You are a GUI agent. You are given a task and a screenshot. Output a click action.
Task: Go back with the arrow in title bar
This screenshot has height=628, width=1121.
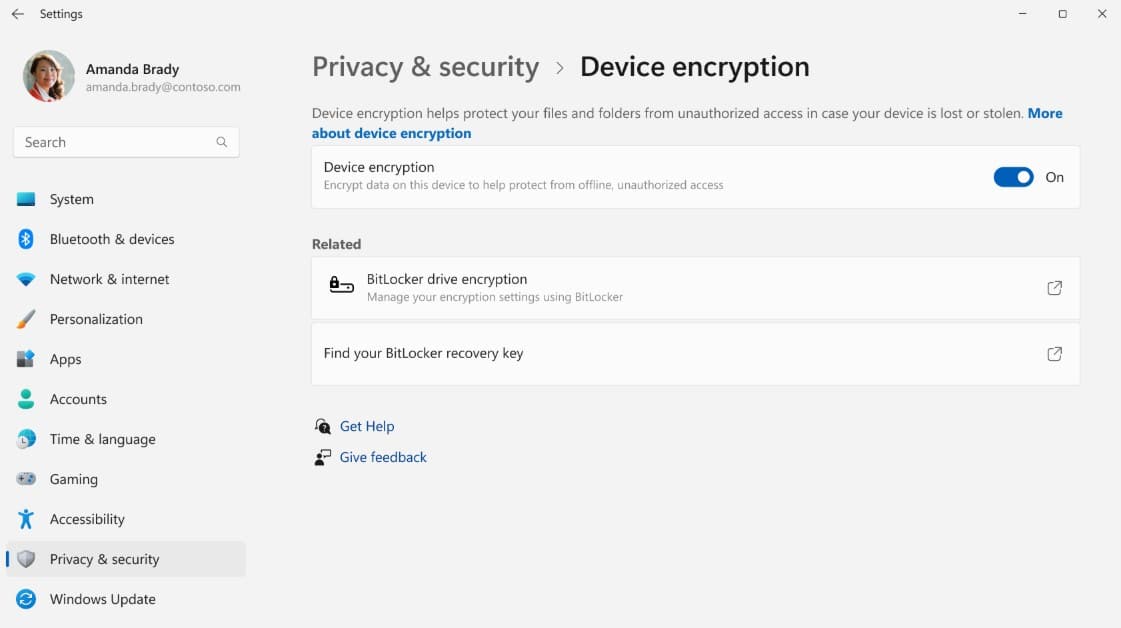click(x=18, y=14)
